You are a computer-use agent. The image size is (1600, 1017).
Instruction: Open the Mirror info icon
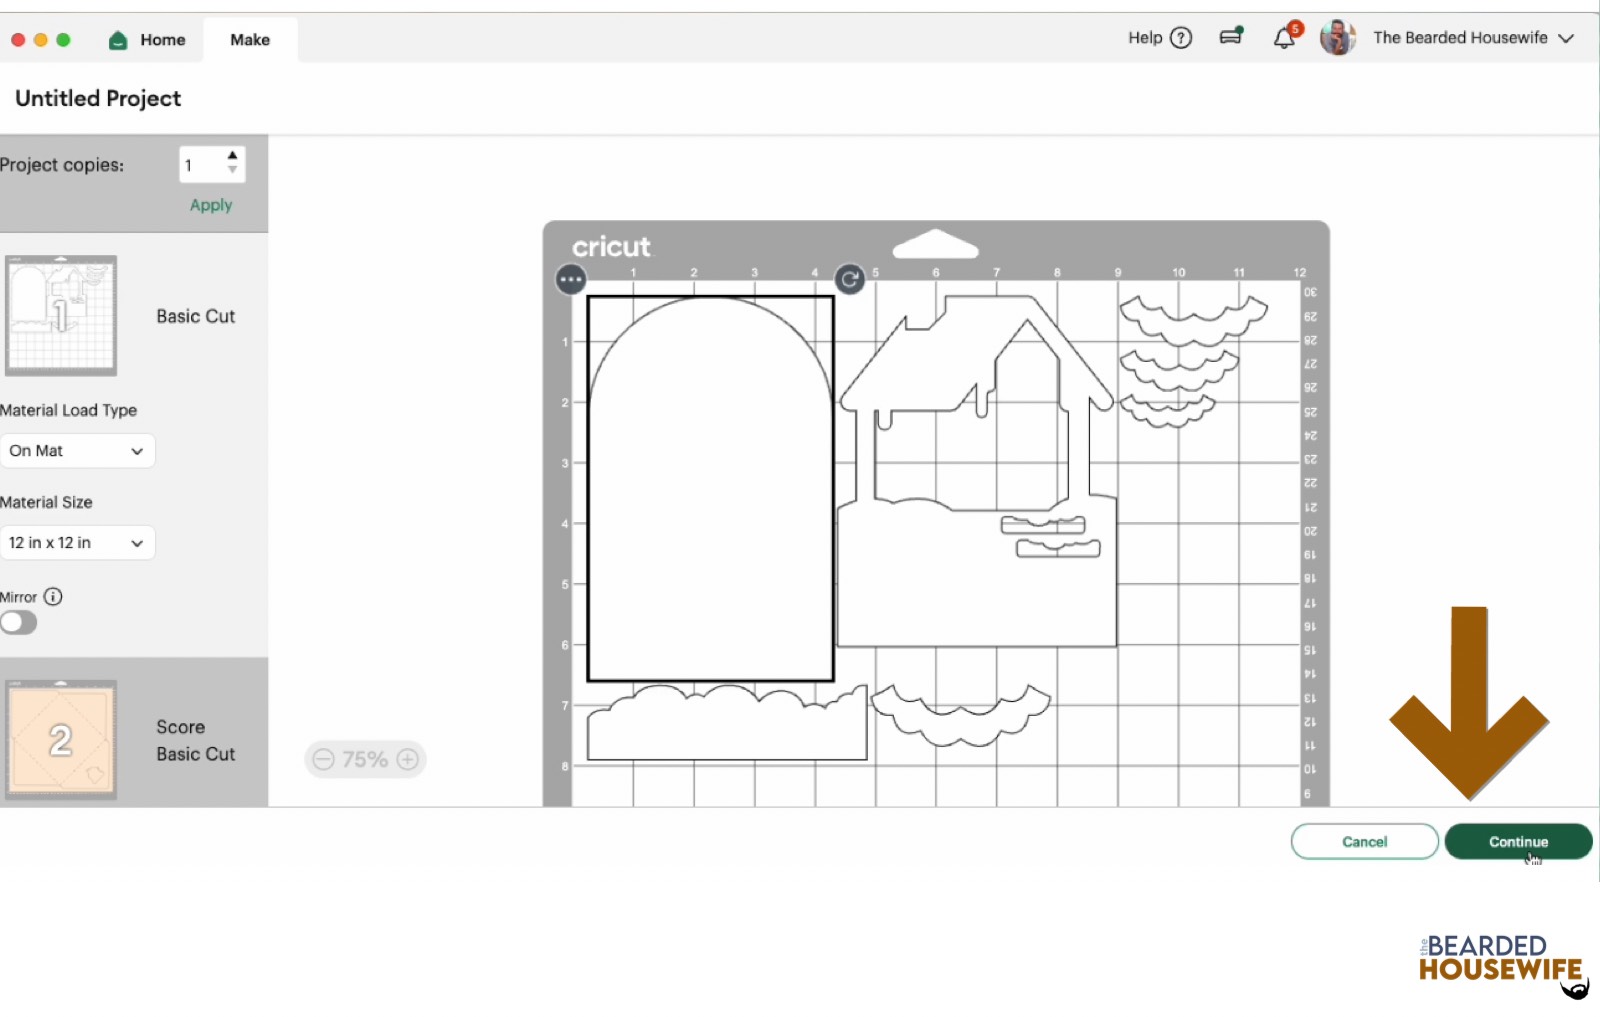(x=53, y=597)
